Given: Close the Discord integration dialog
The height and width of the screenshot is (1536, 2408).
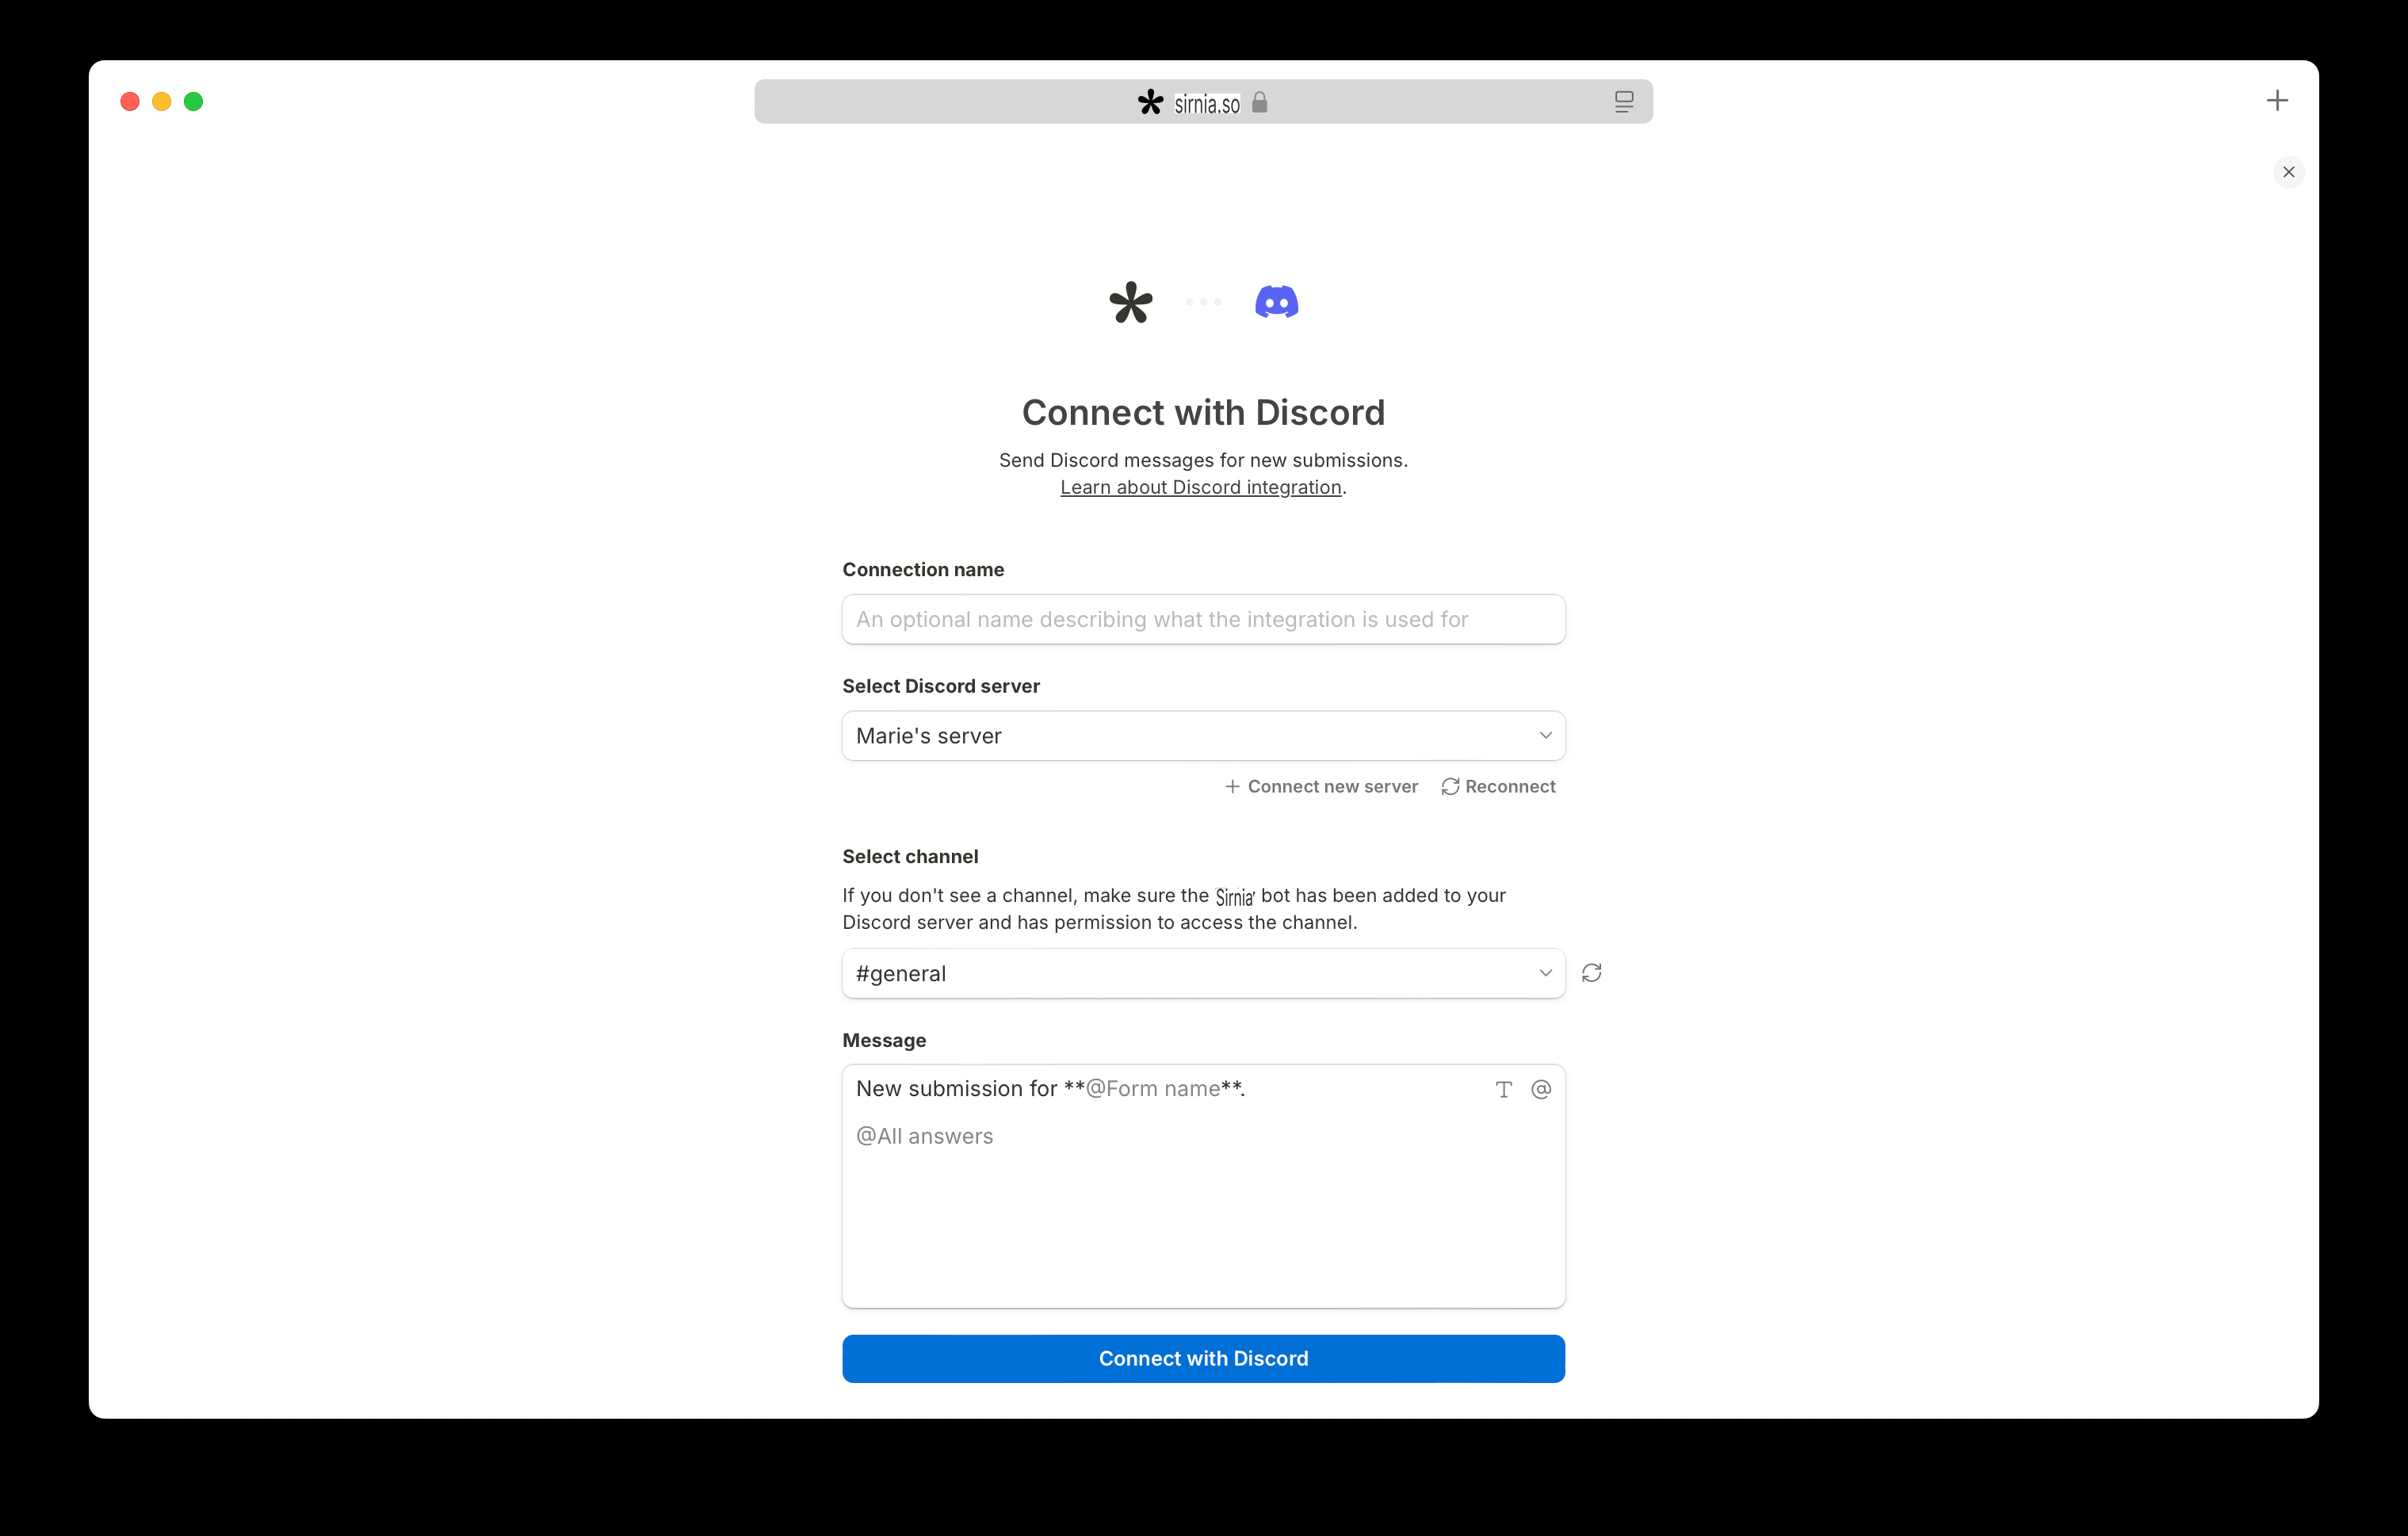Looking at the screenshot, I should tap(2288, 172).
